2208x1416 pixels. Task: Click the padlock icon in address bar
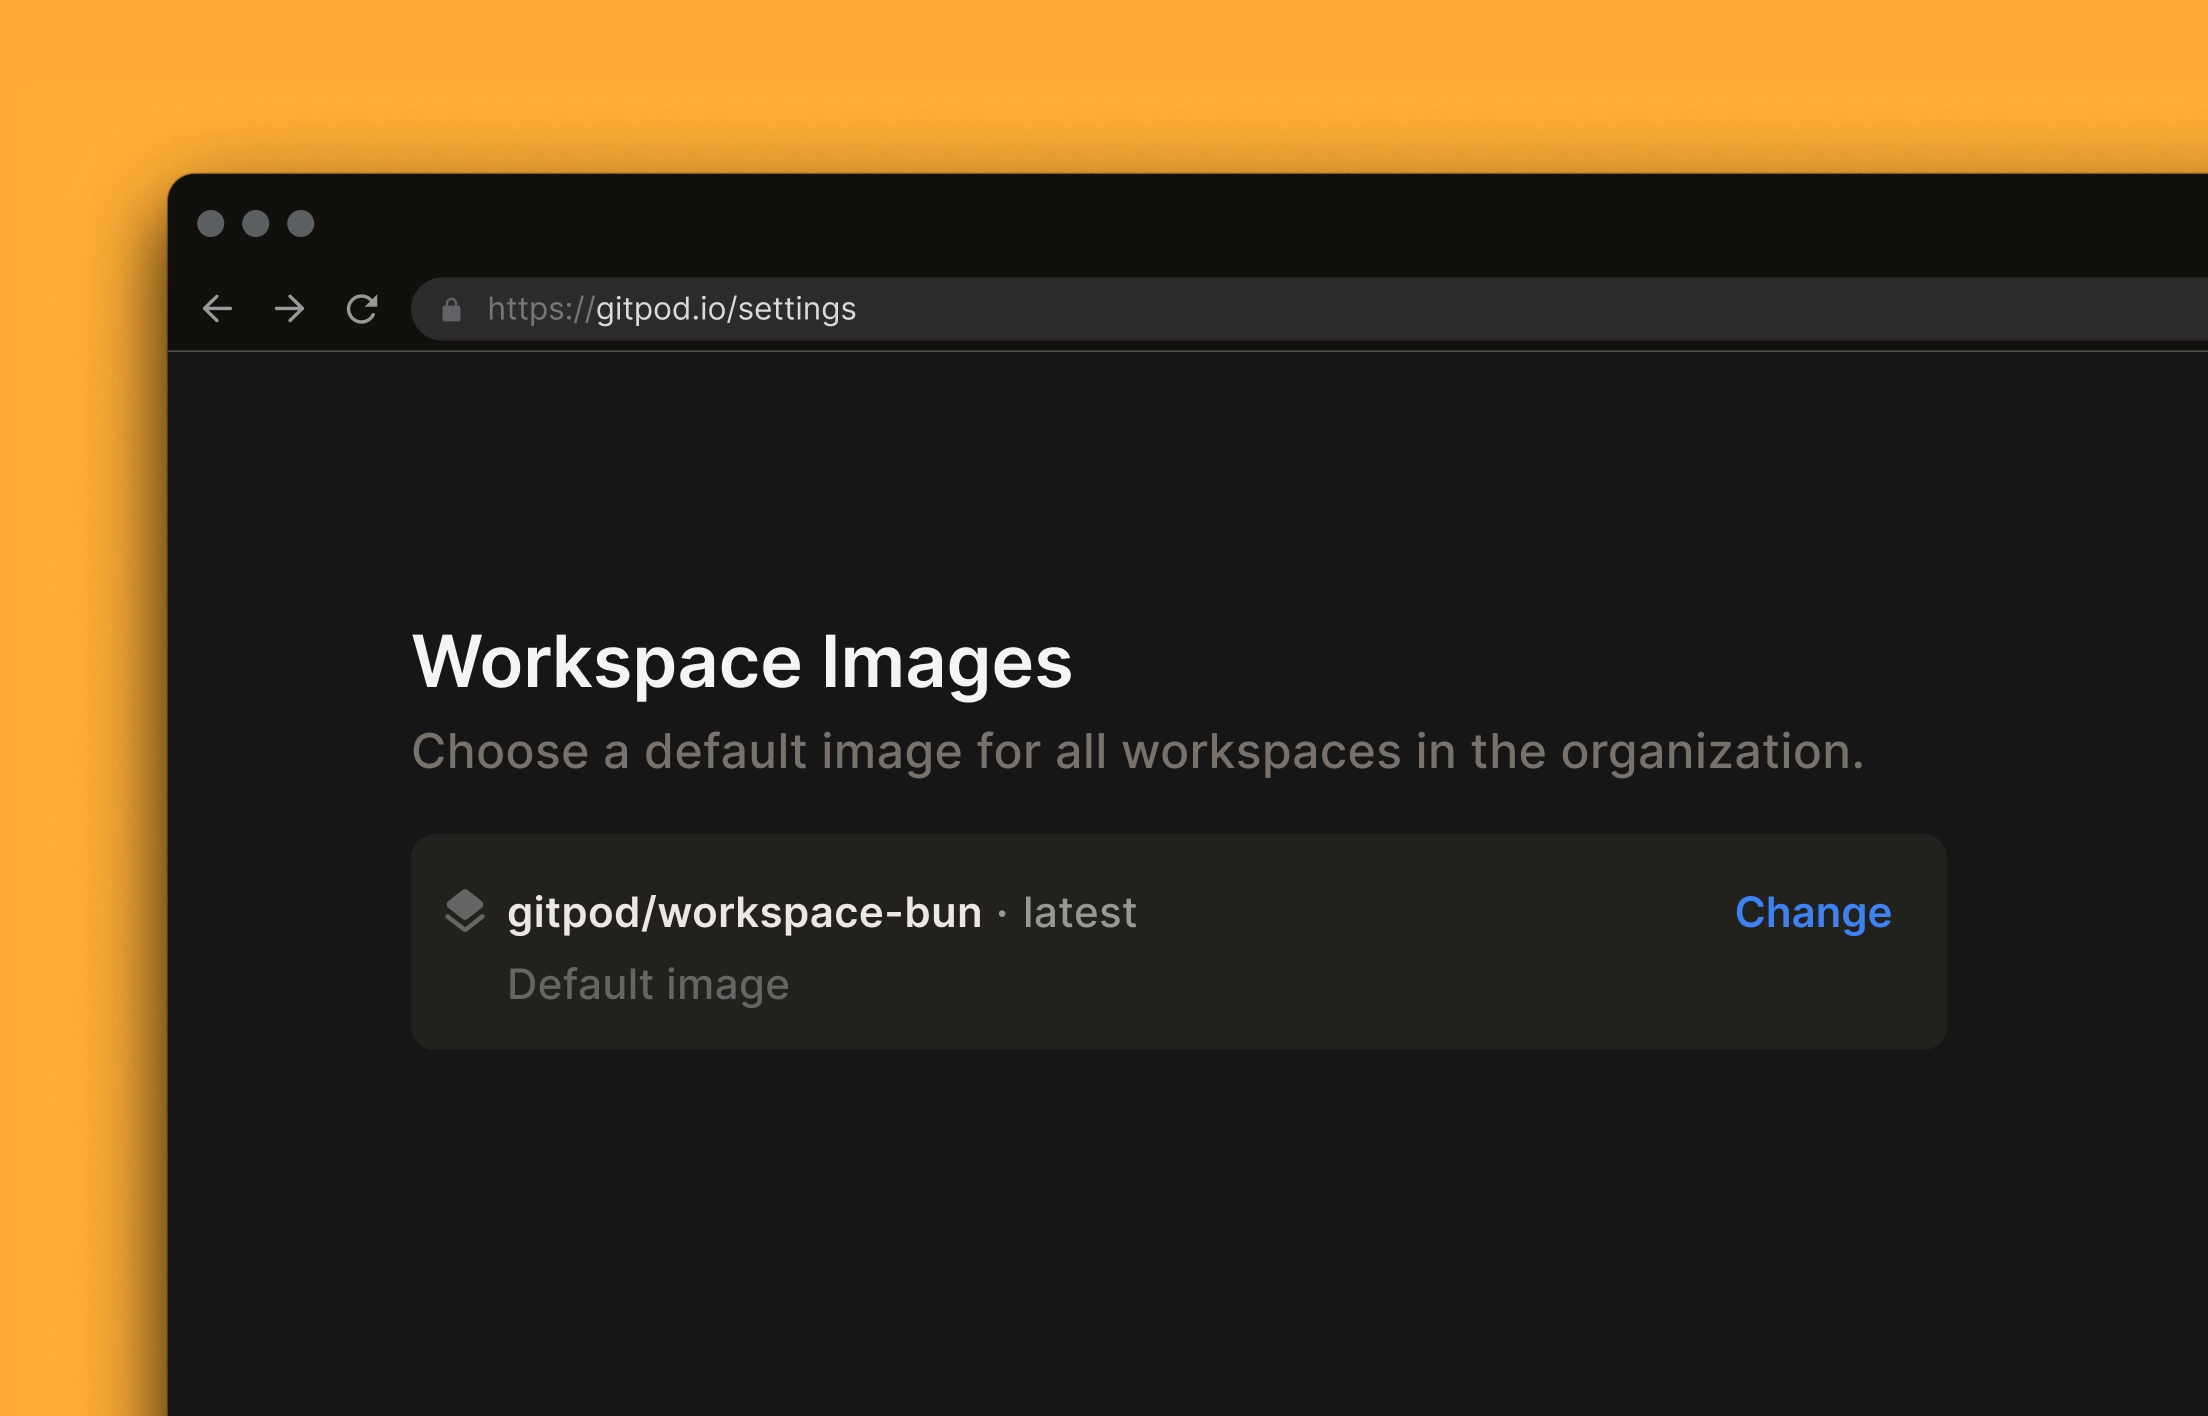tap(451, 310)
